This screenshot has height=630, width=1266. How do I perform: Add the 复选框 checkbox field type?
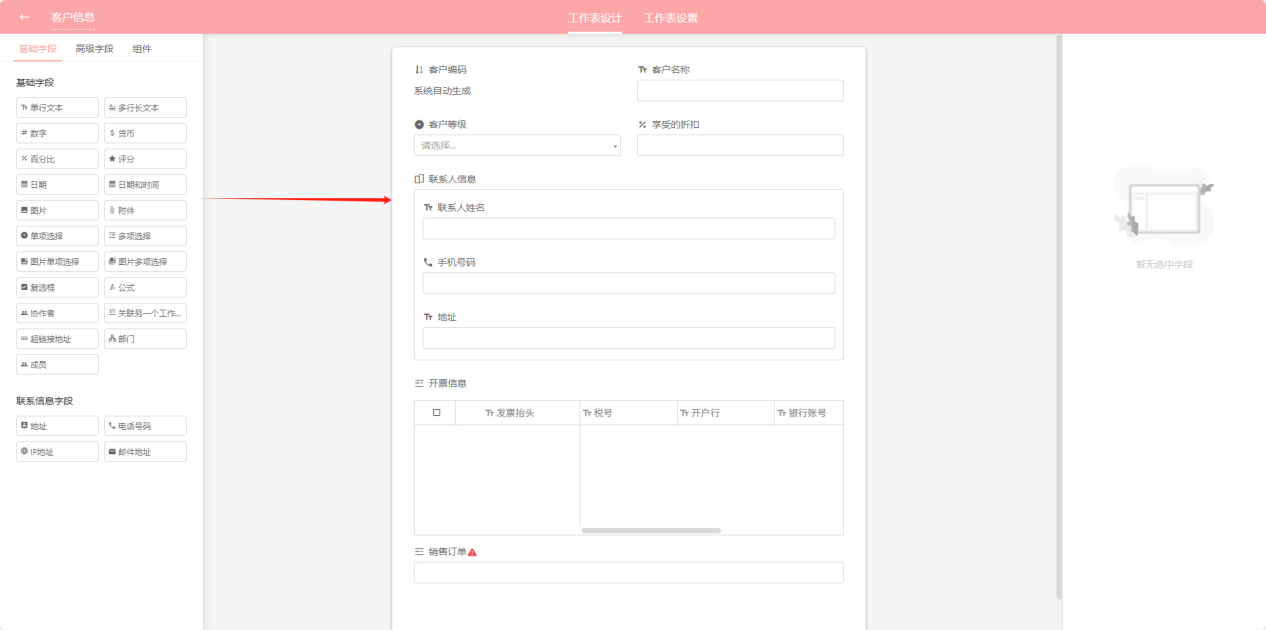pyautogui.click(x=57, y=288)
